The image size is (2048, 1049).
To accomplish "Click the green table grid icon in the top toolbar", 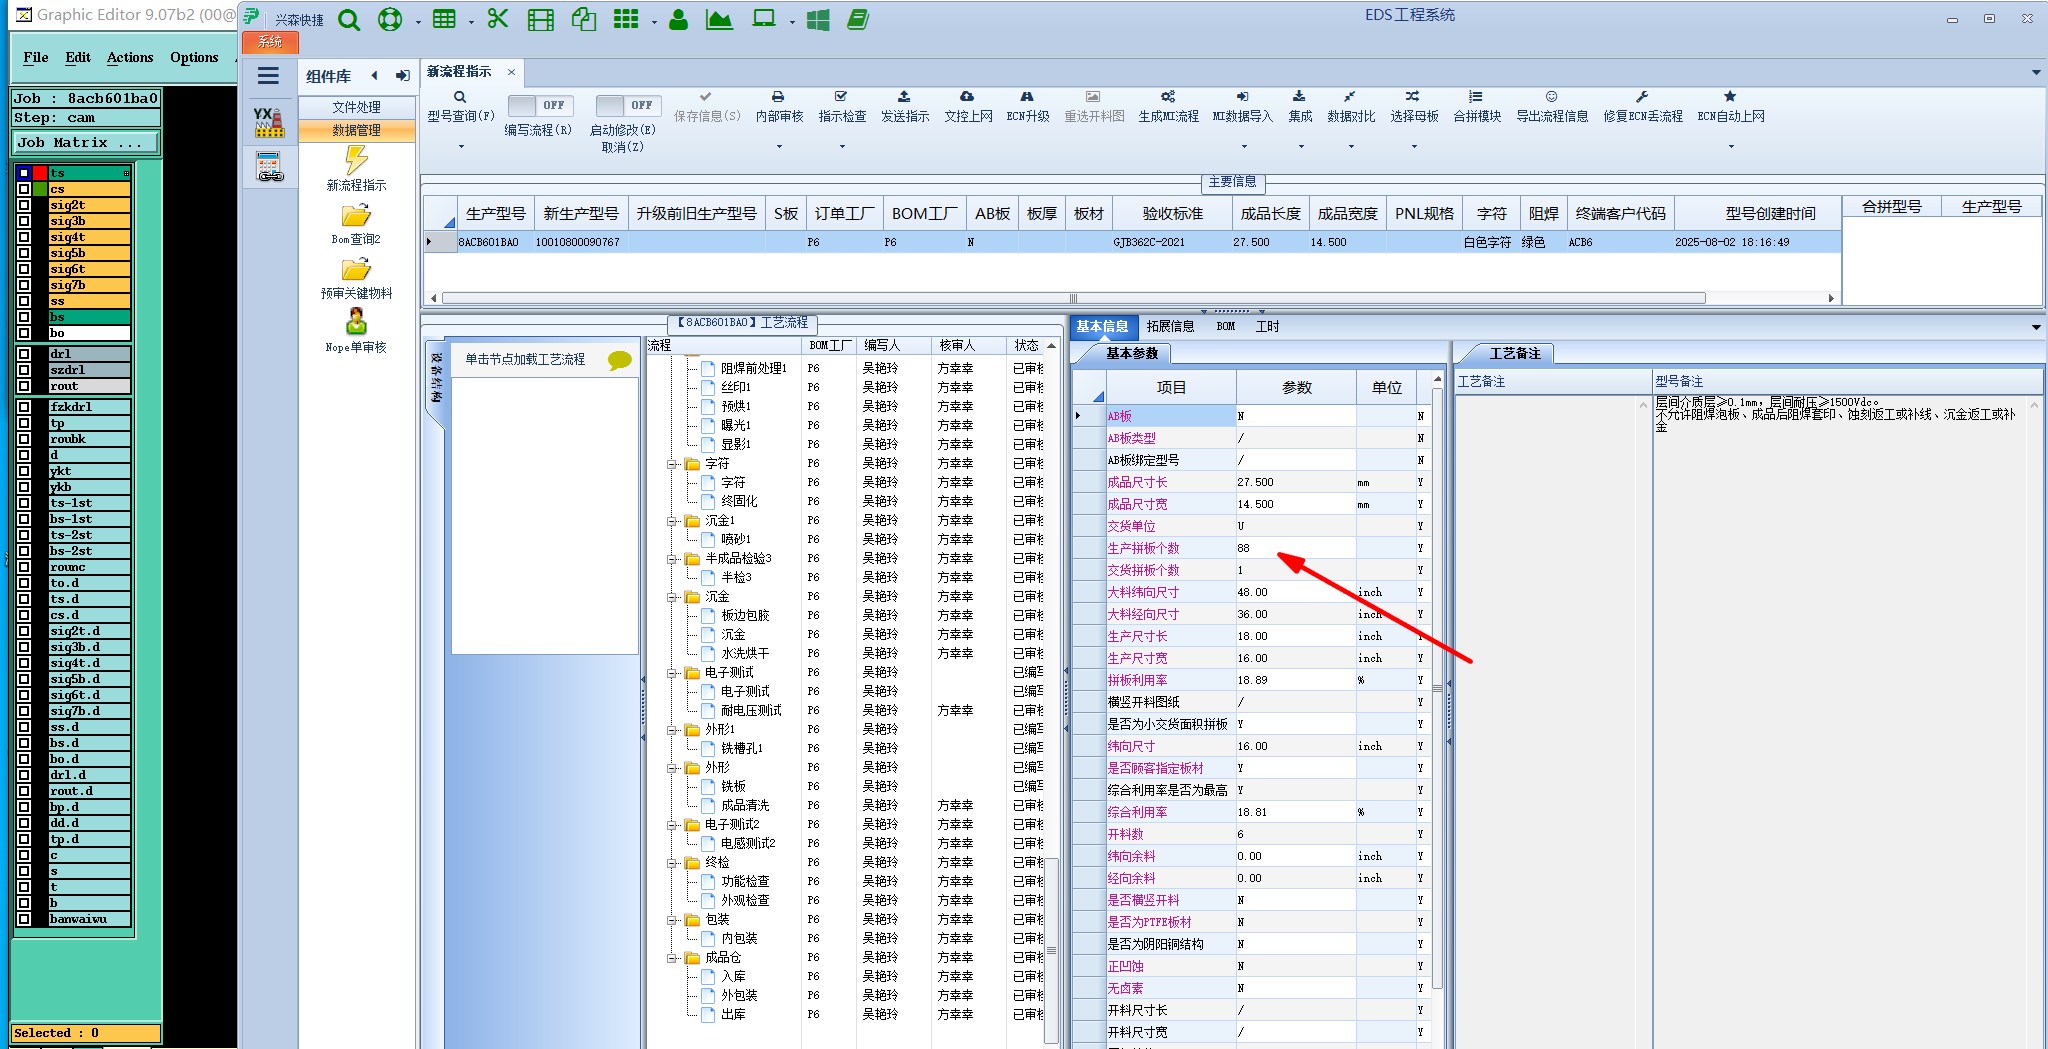I will coord(444,20).
